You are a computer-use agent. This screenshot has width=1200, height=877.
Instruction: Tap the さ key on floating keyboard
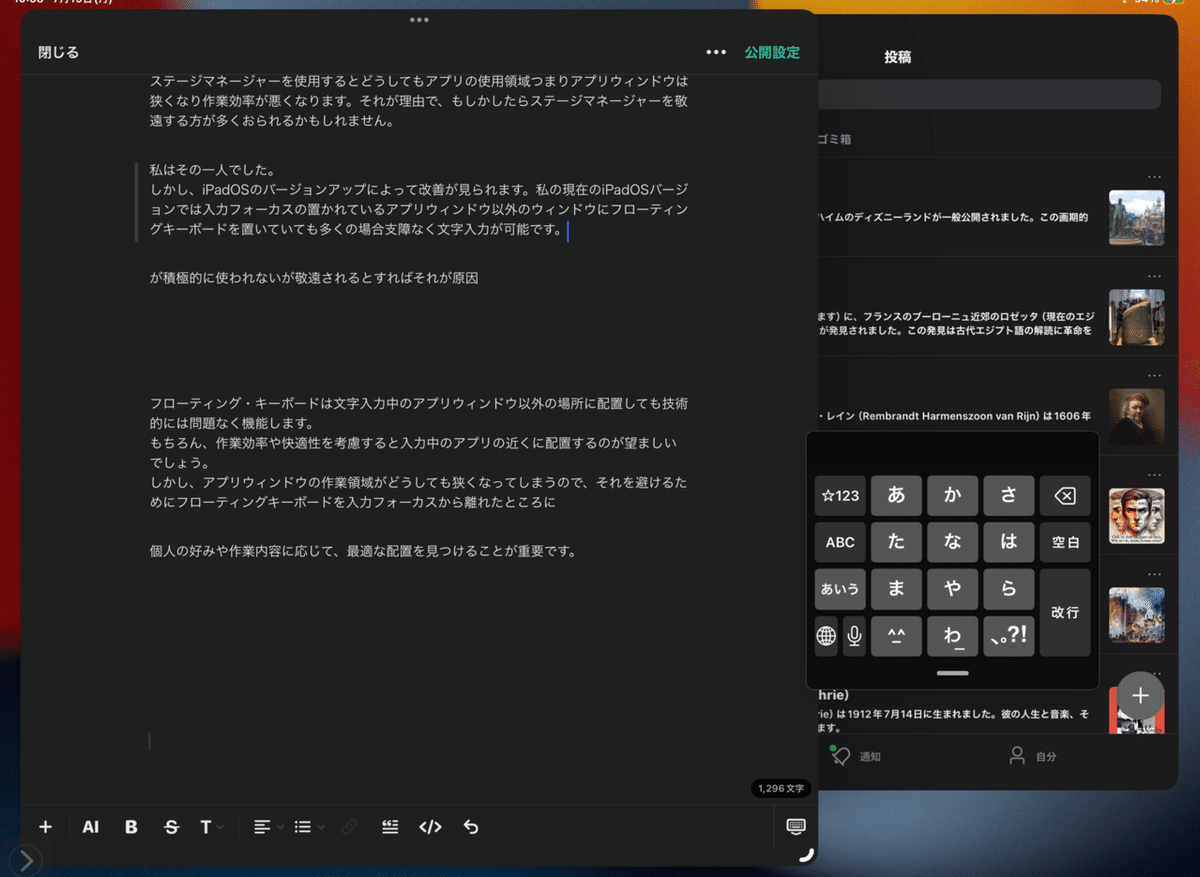click(1009, 496)
